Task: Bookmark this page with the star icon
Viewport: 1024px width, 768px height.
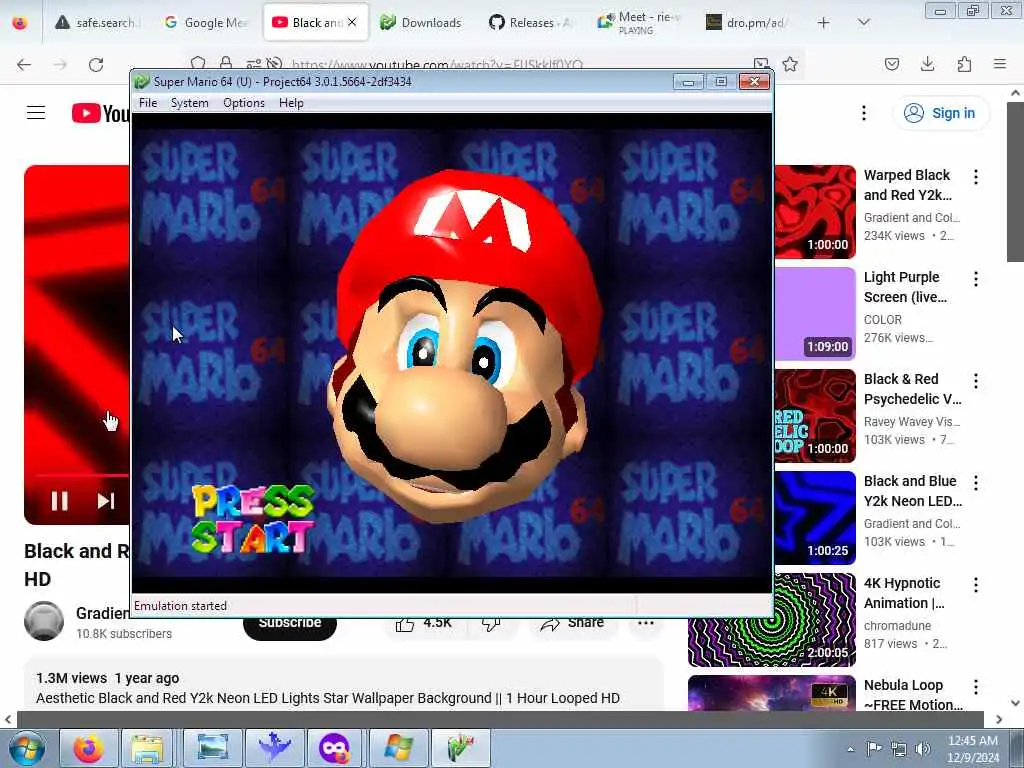Action: coord(790,64)
